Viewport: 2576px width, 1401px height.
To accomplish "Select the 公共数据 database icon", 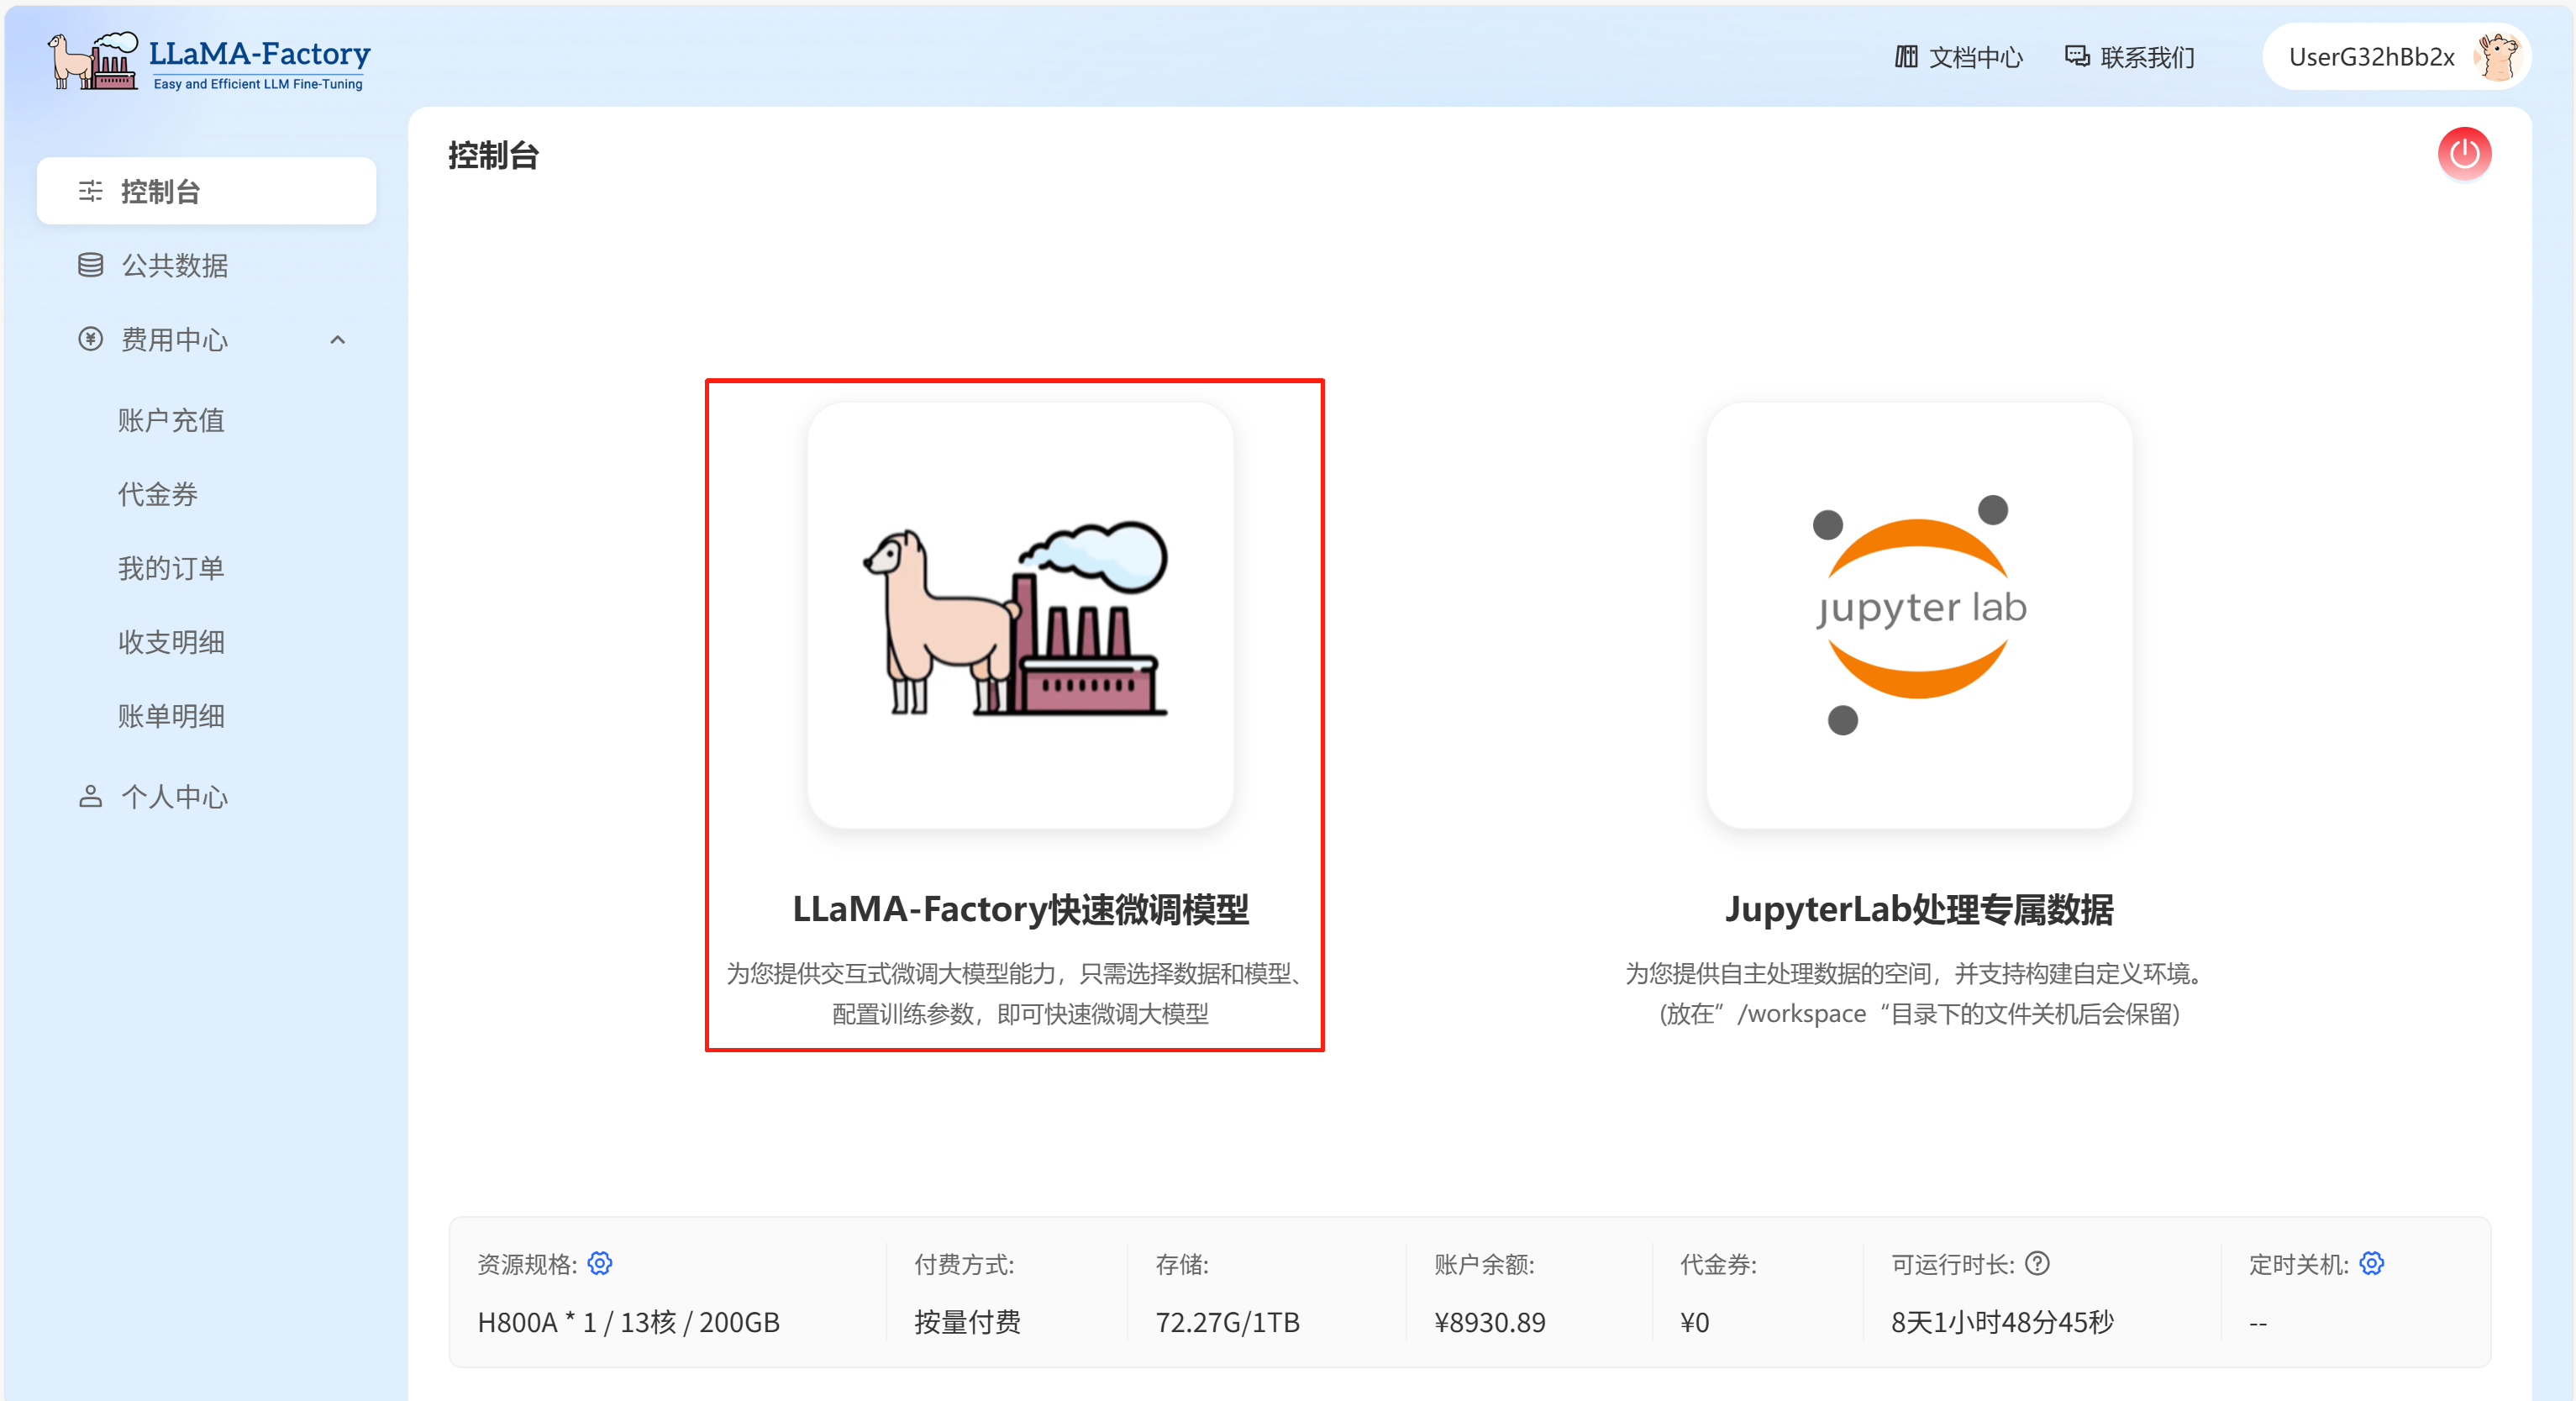I will click(89, 265).
